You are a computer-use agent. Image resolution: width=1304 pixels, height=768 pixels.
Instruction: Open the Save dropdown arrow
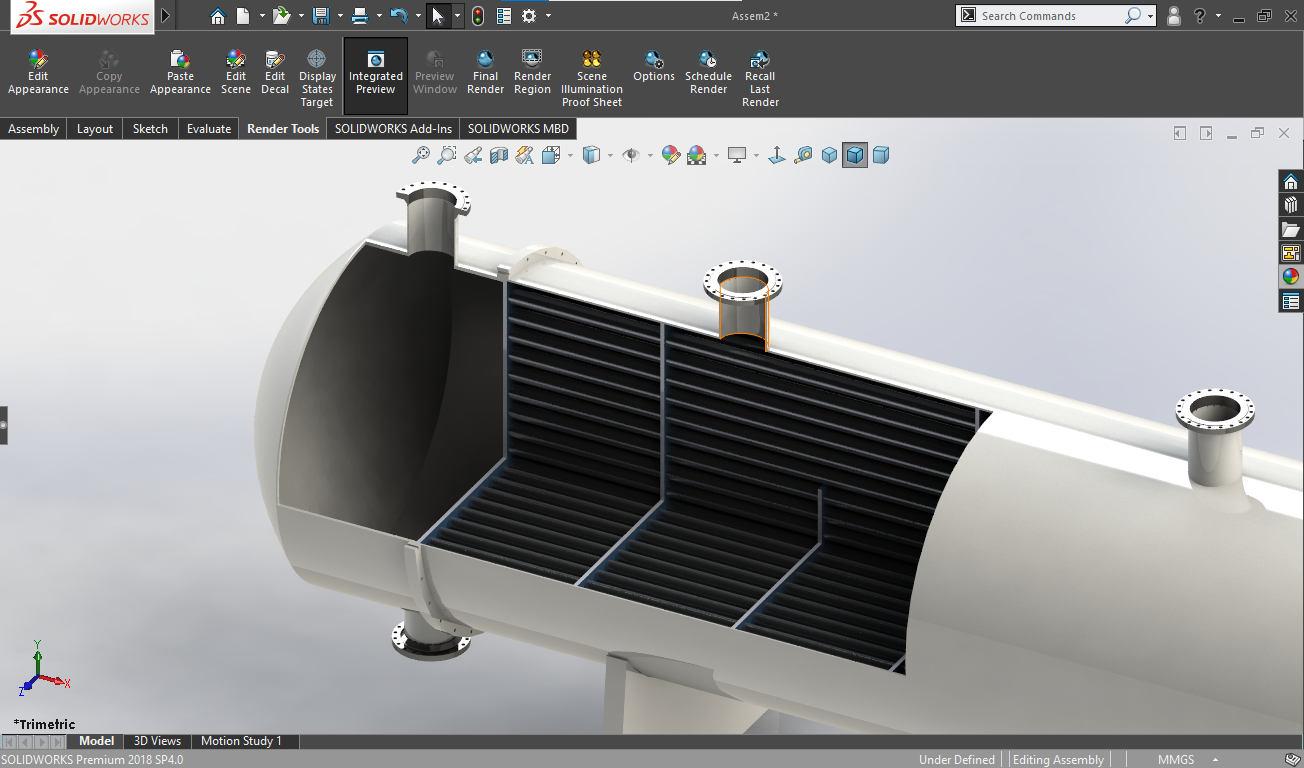click(340, 16)
